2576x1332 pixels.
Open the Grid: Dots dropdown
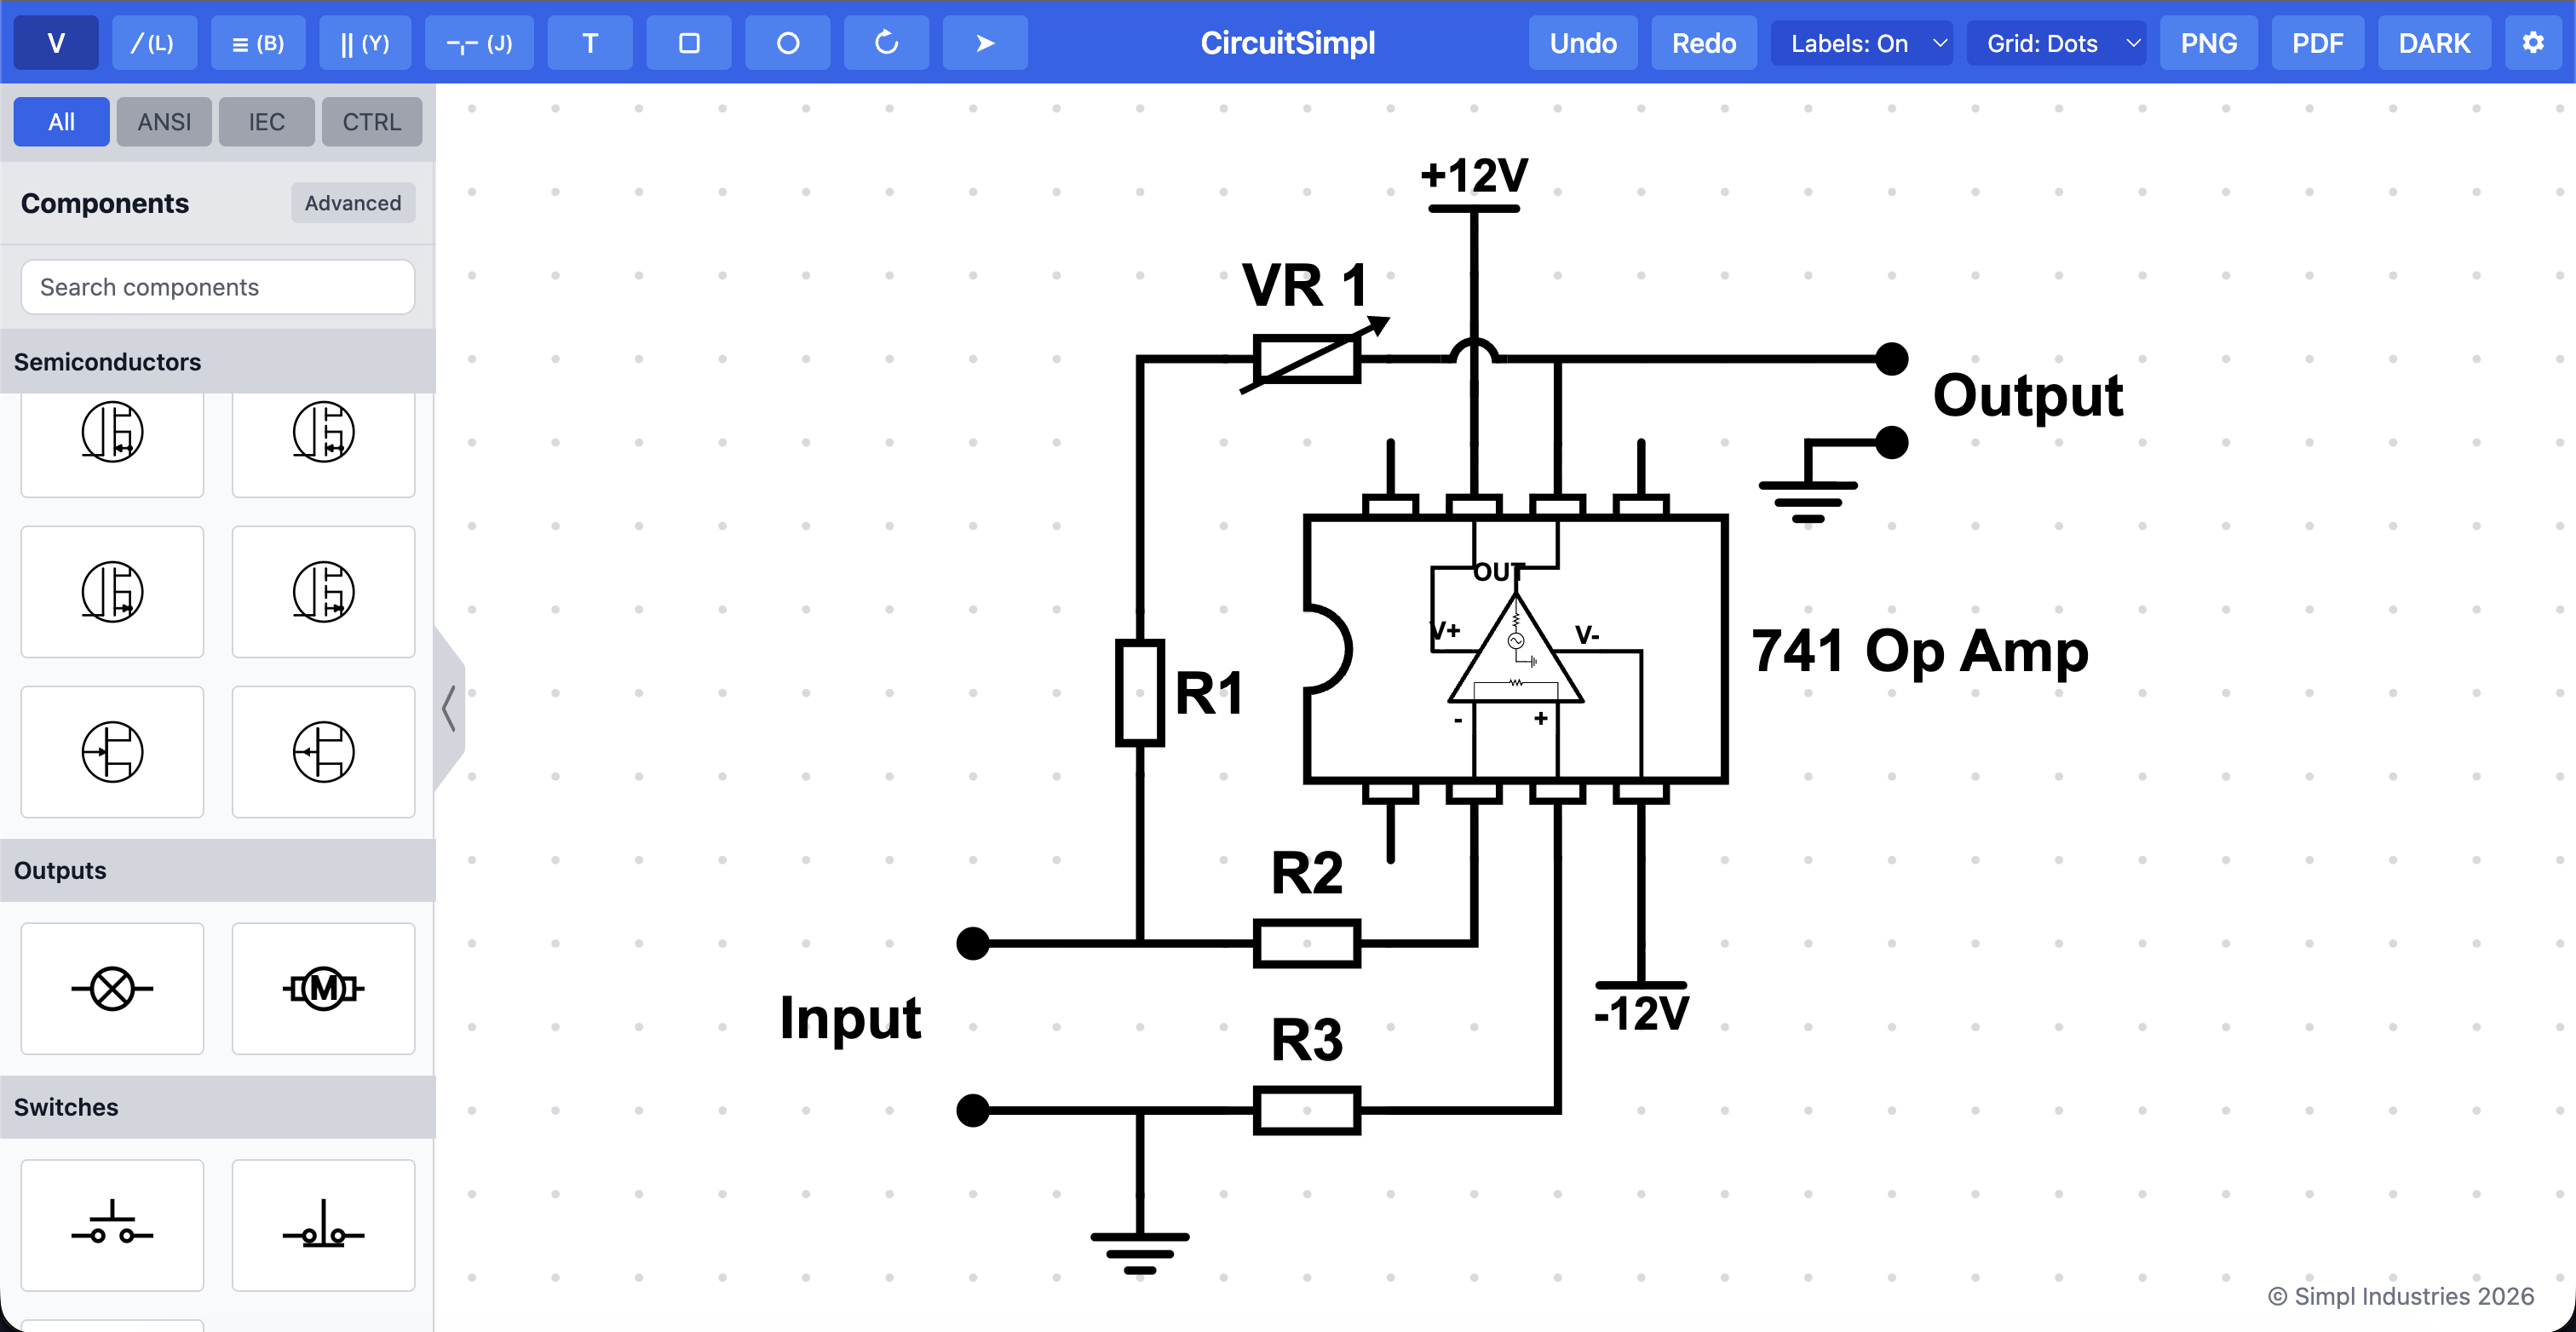[2057, 43]
